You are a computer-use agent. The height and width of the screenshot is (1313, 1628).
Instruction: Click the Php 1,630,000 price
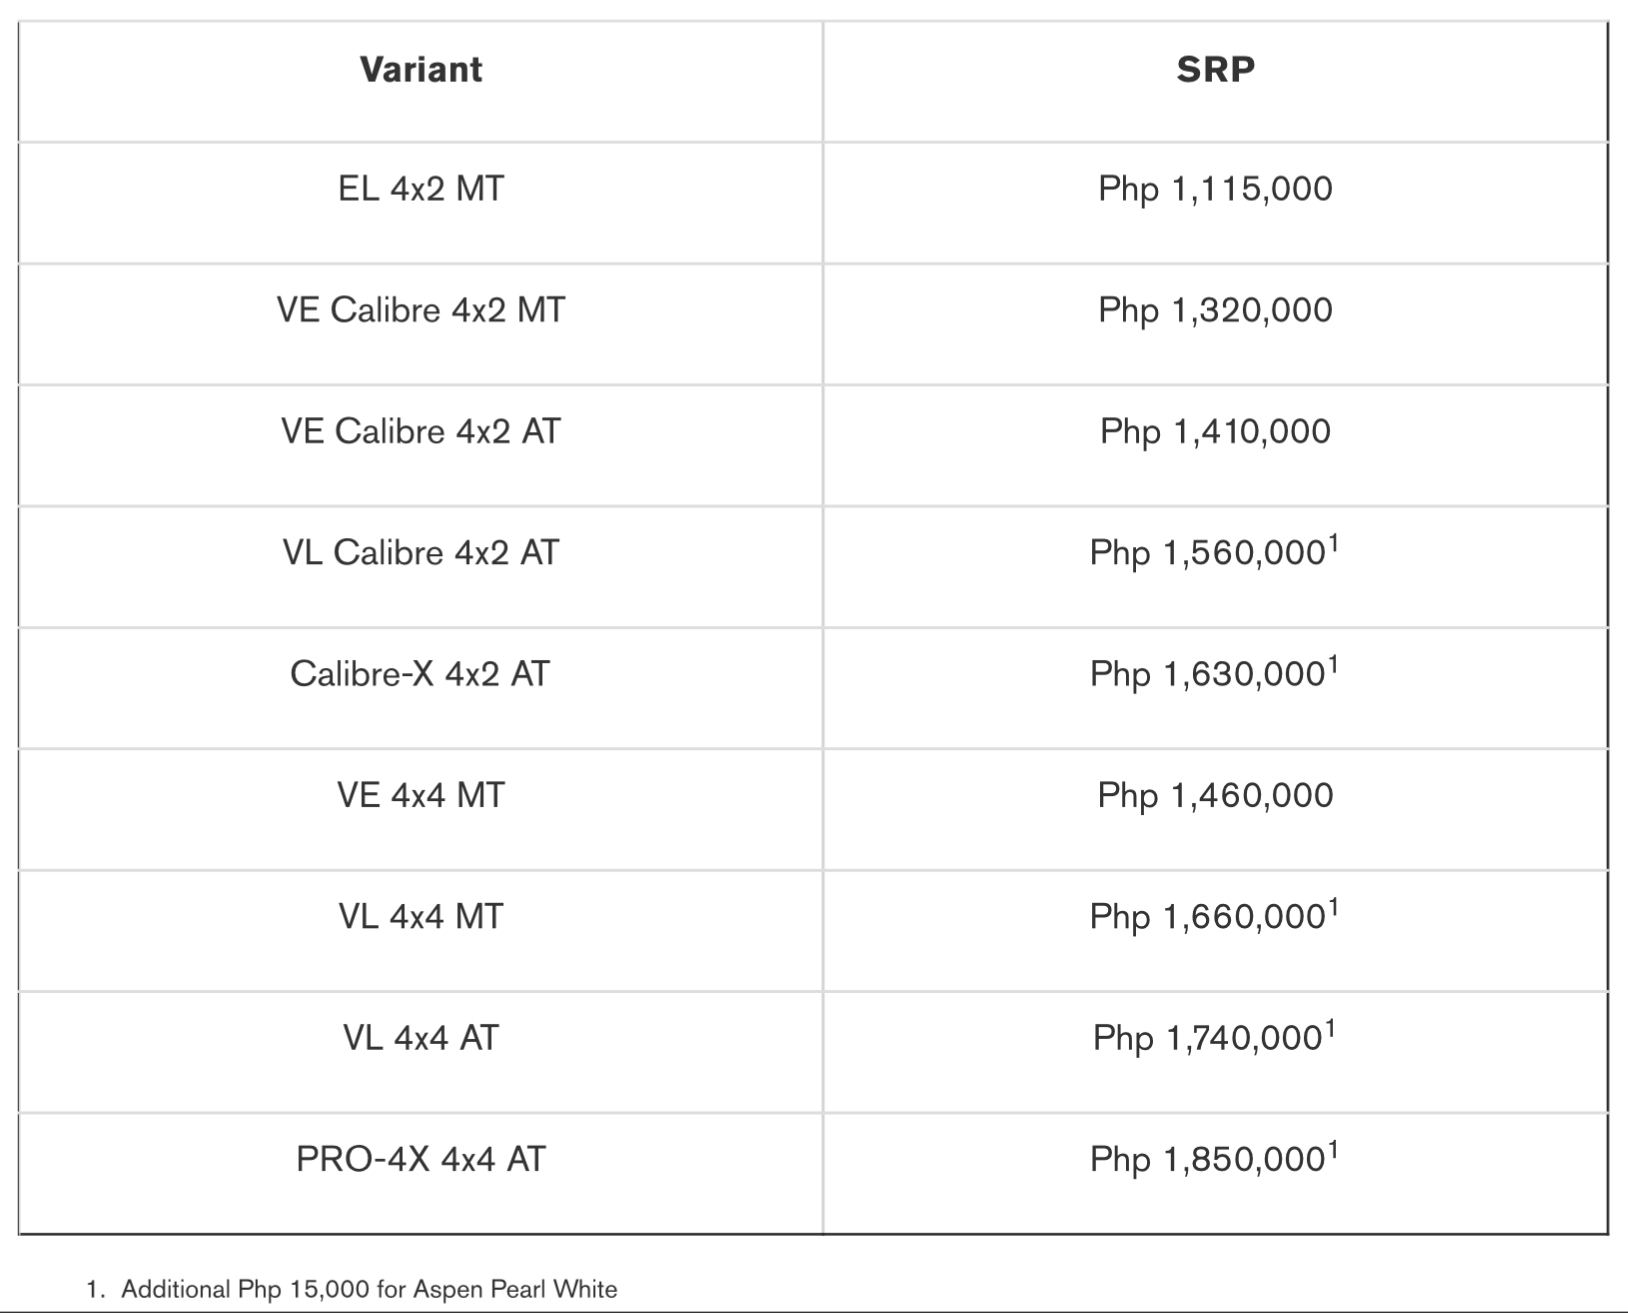pyautogui.click(x=1208, y=675)
